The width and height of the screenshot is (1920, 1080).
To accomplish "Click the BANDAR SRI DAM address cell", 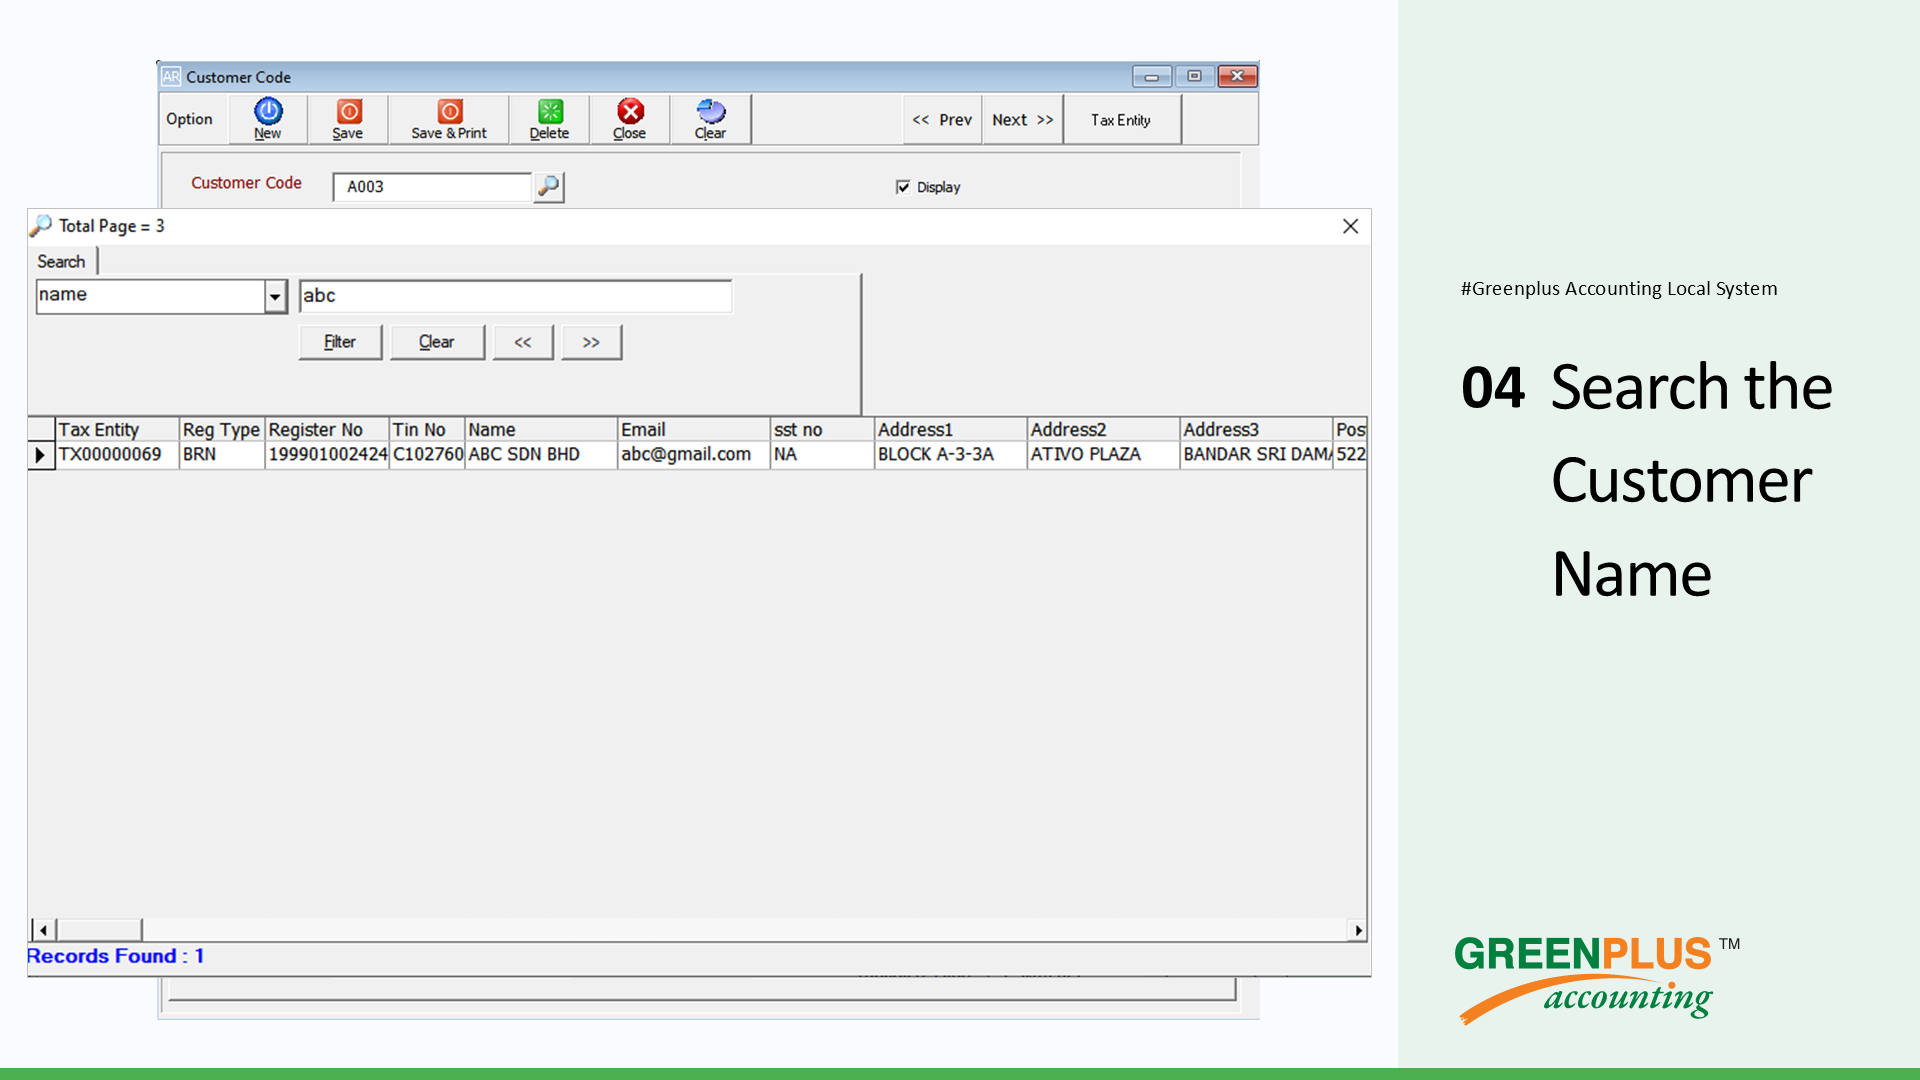I will point(1256,455).
